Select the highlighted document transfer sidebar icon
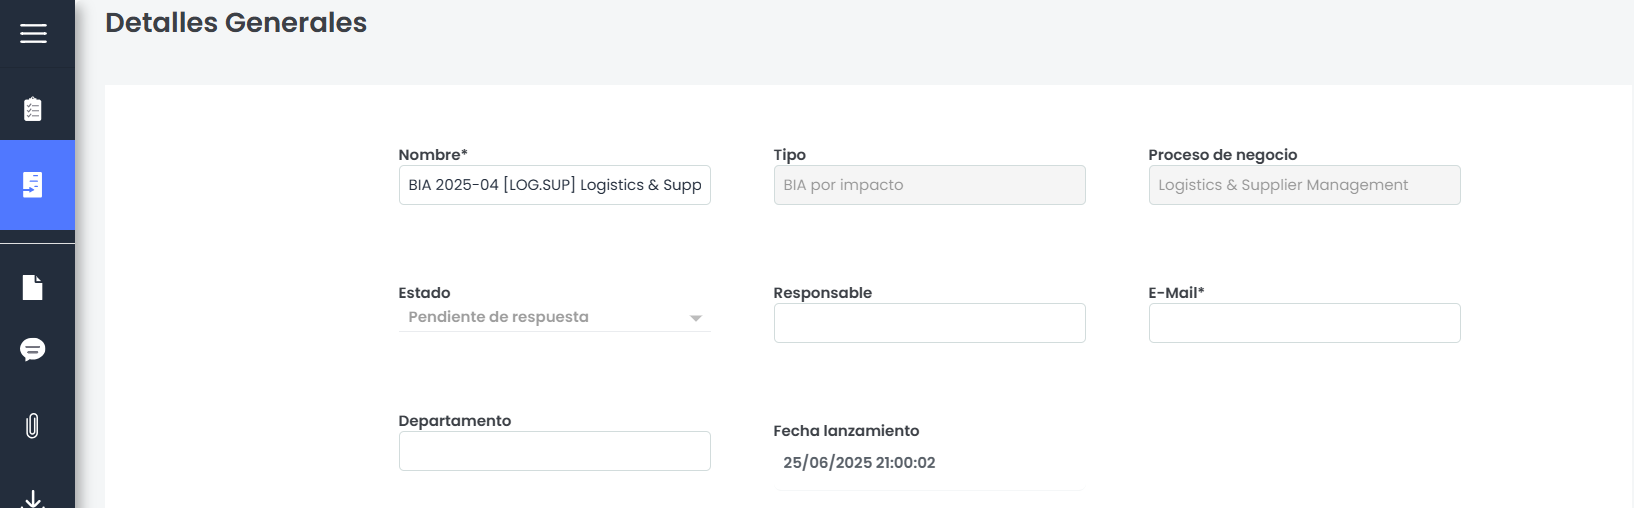The height and width of the screenshot is (508, 1634). pos(33,185)
